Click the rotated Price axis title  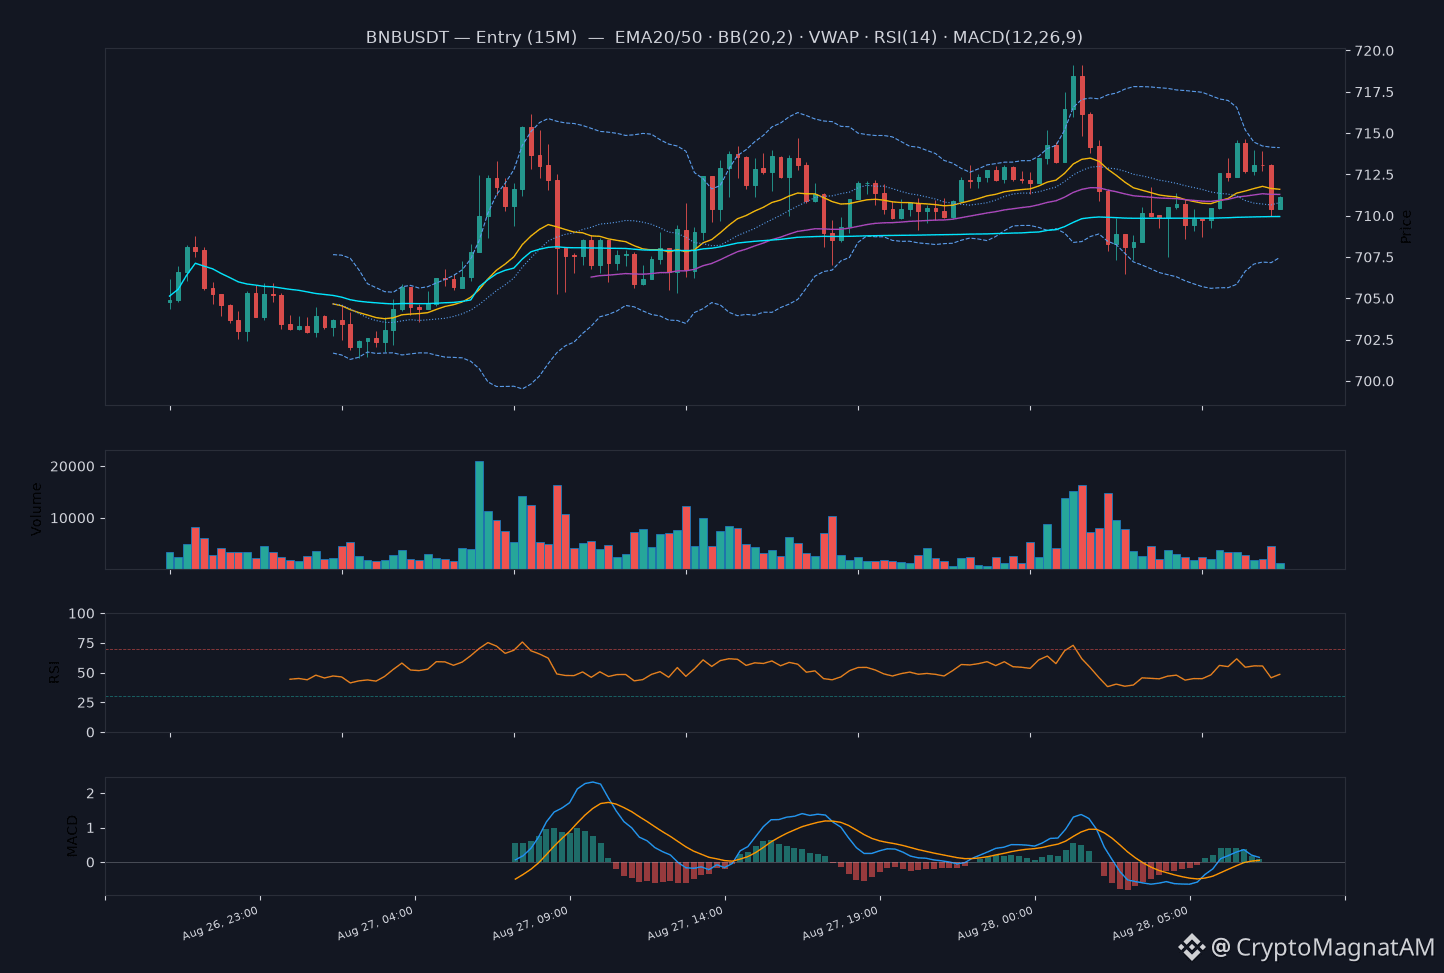tap(1406, 227)
